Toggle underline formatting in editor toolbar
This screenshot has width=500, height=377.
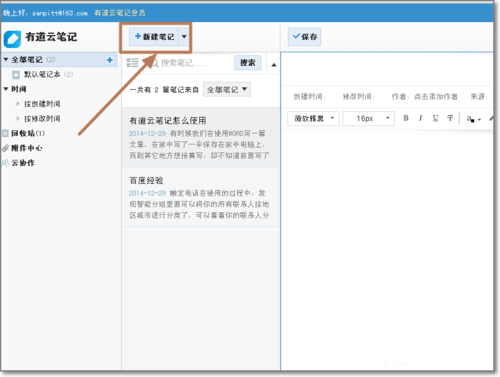click(x=435, y=118)
